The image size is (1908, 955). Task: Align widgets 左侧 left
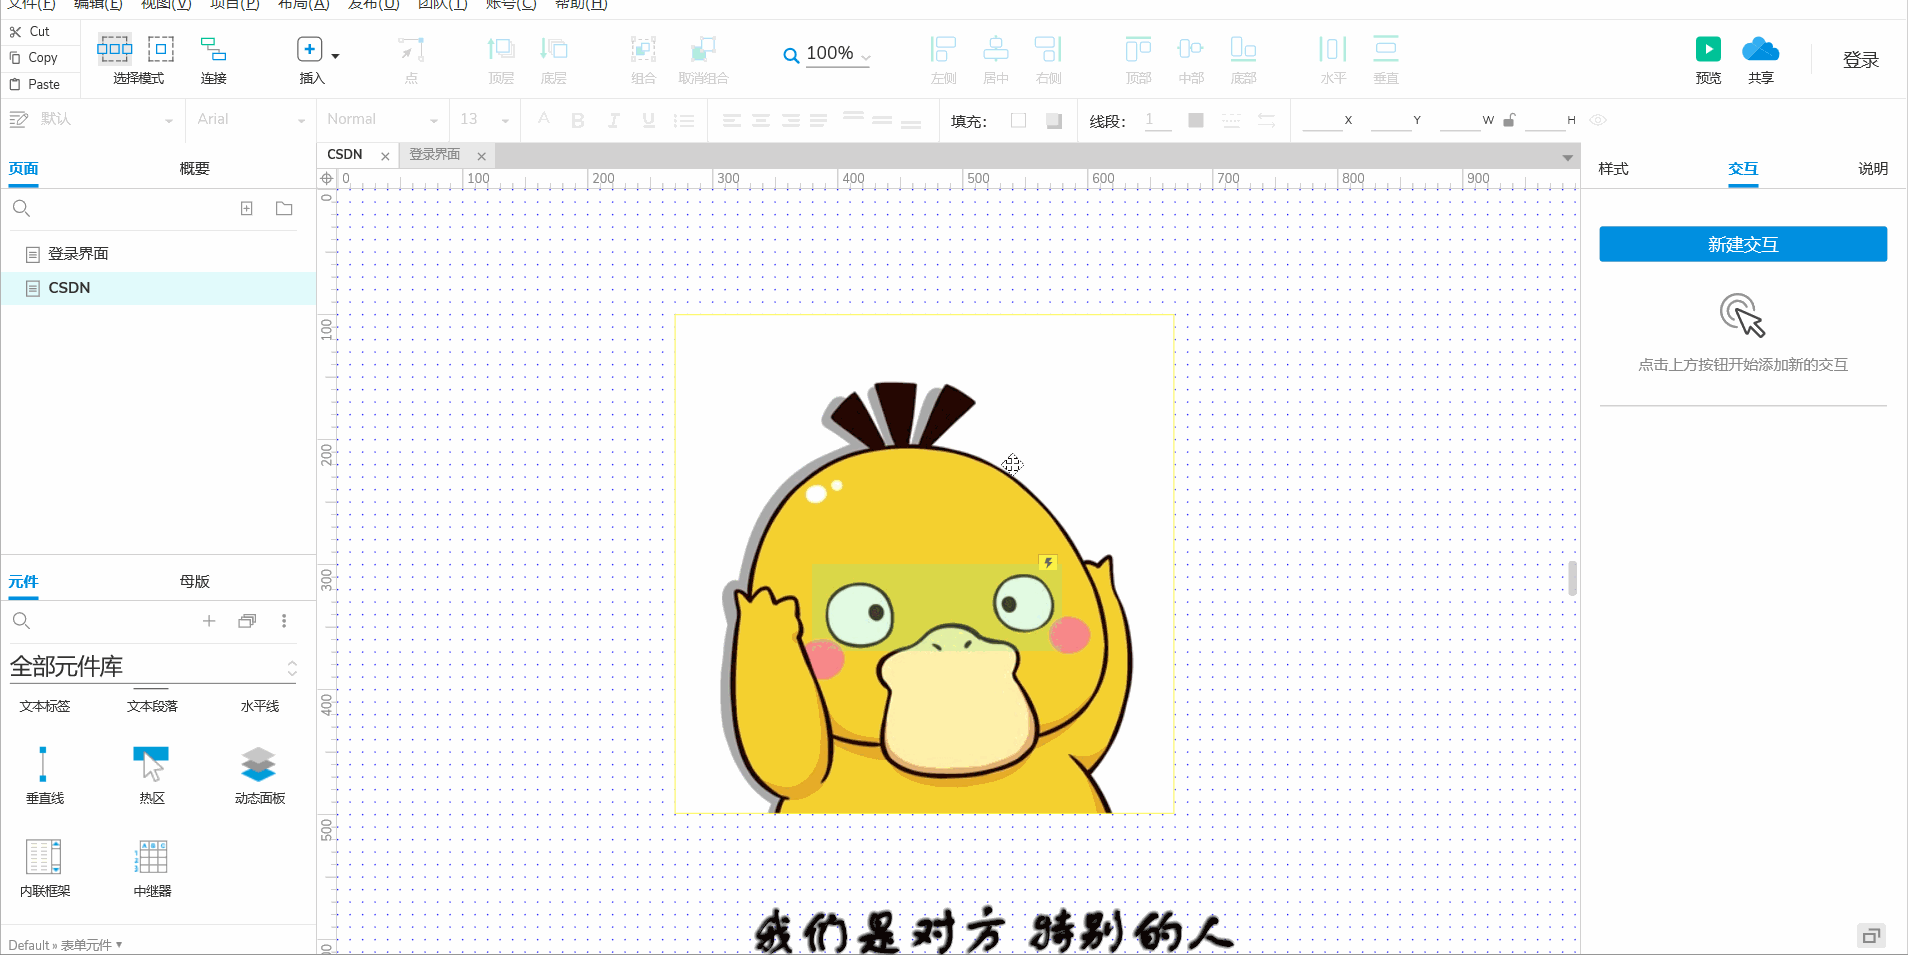(943, 59)
